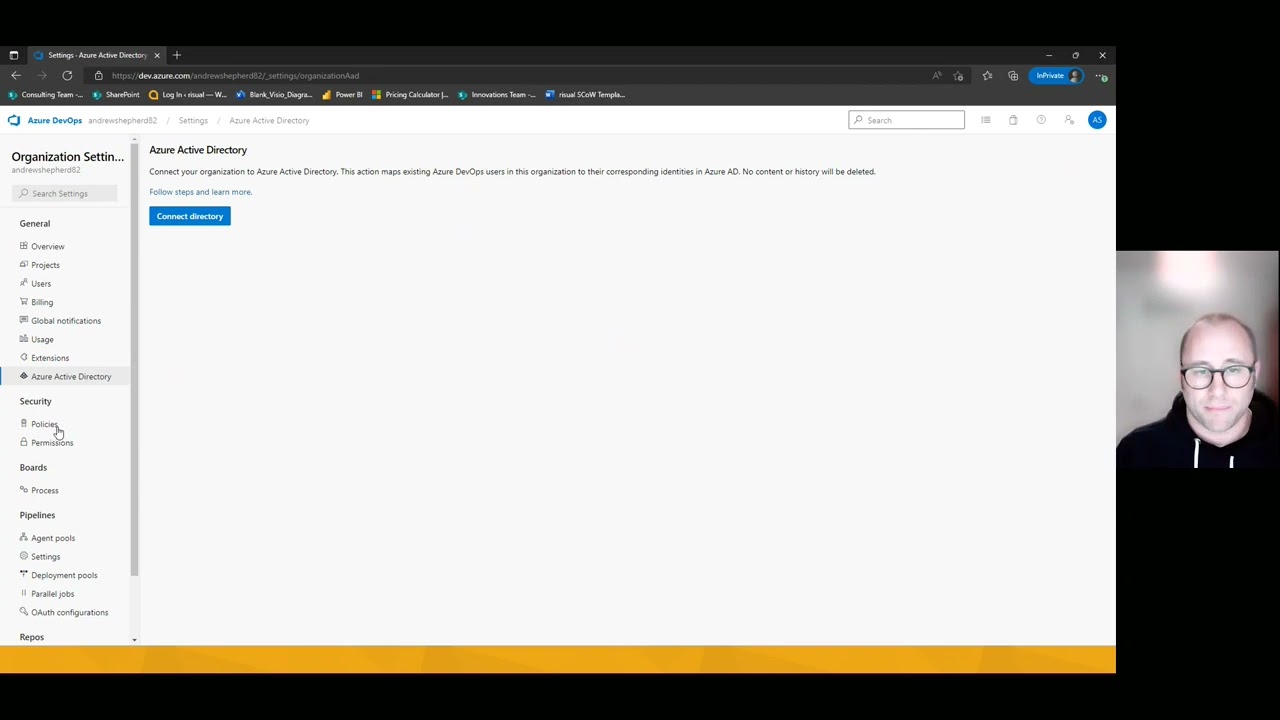
Task: Open Parallel jobs page
Action: click(x=52, y=594)
